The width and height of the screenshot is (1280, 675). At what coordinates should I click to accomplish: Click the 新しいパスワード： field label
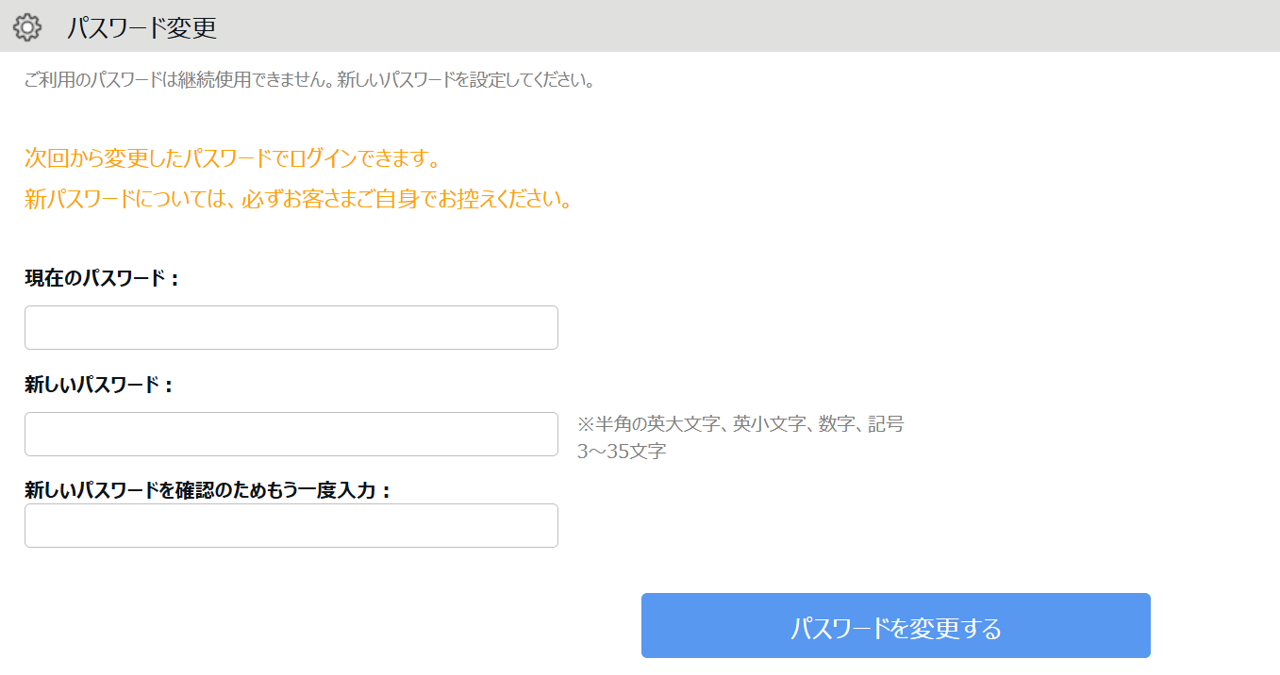click(99, 385)
